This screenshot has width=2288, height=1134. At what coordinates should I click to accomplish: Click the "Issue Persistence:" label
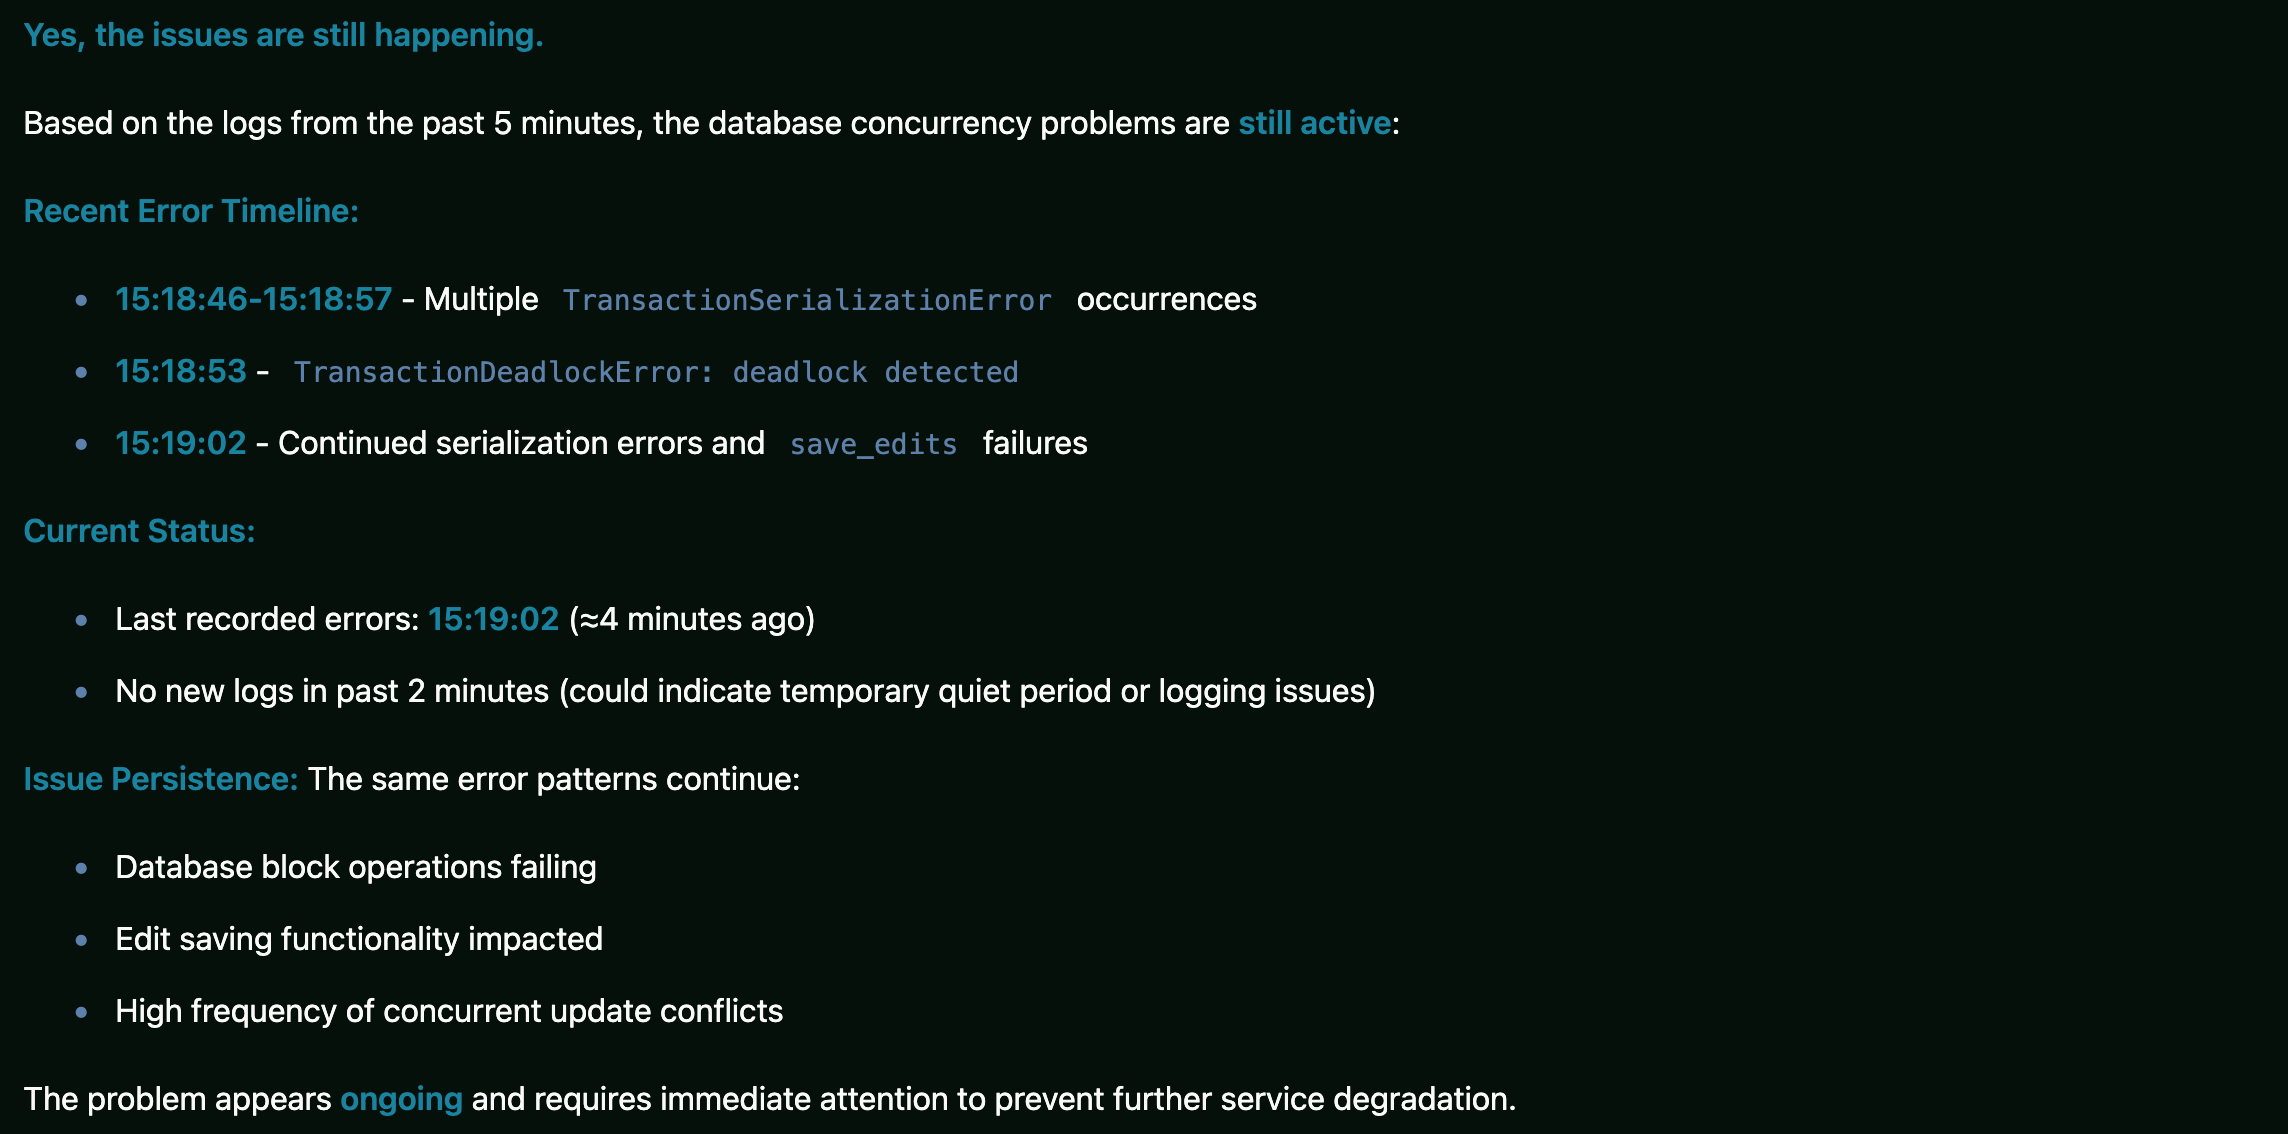(x=160, y=779)
